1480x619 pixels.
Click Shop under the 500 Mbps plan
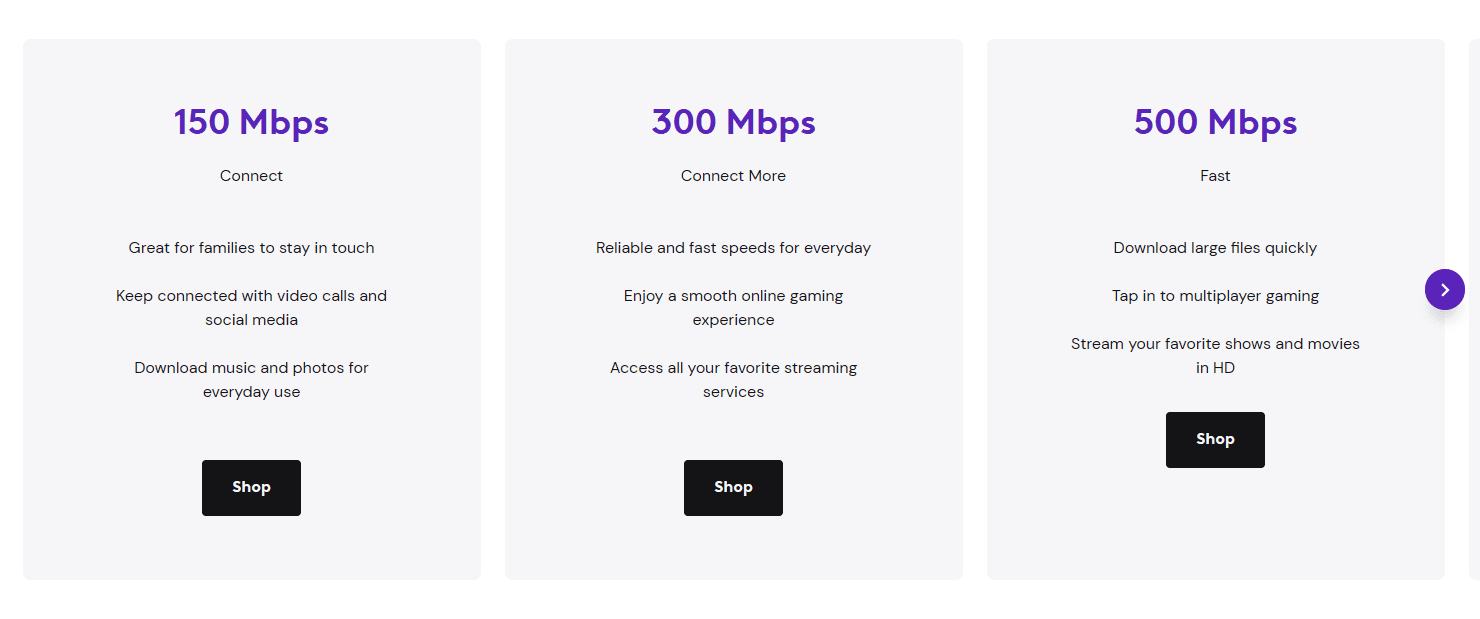(x=1215, y=440)
